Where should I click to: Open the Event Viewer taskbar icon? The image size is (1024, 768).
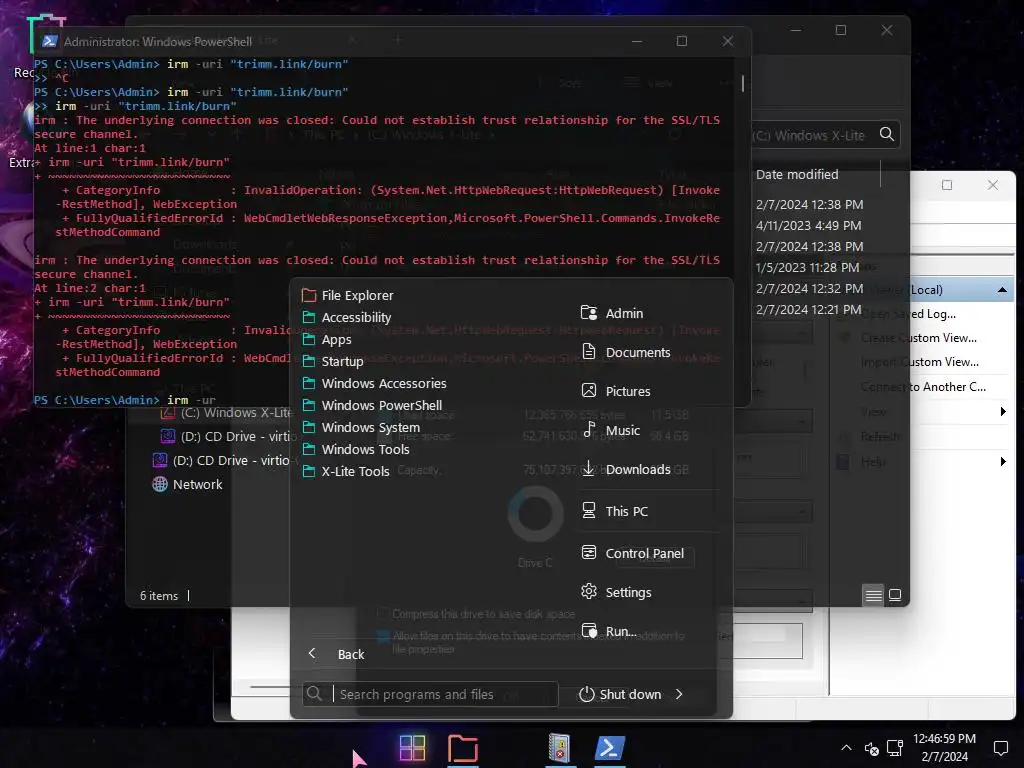click(559, 748)
